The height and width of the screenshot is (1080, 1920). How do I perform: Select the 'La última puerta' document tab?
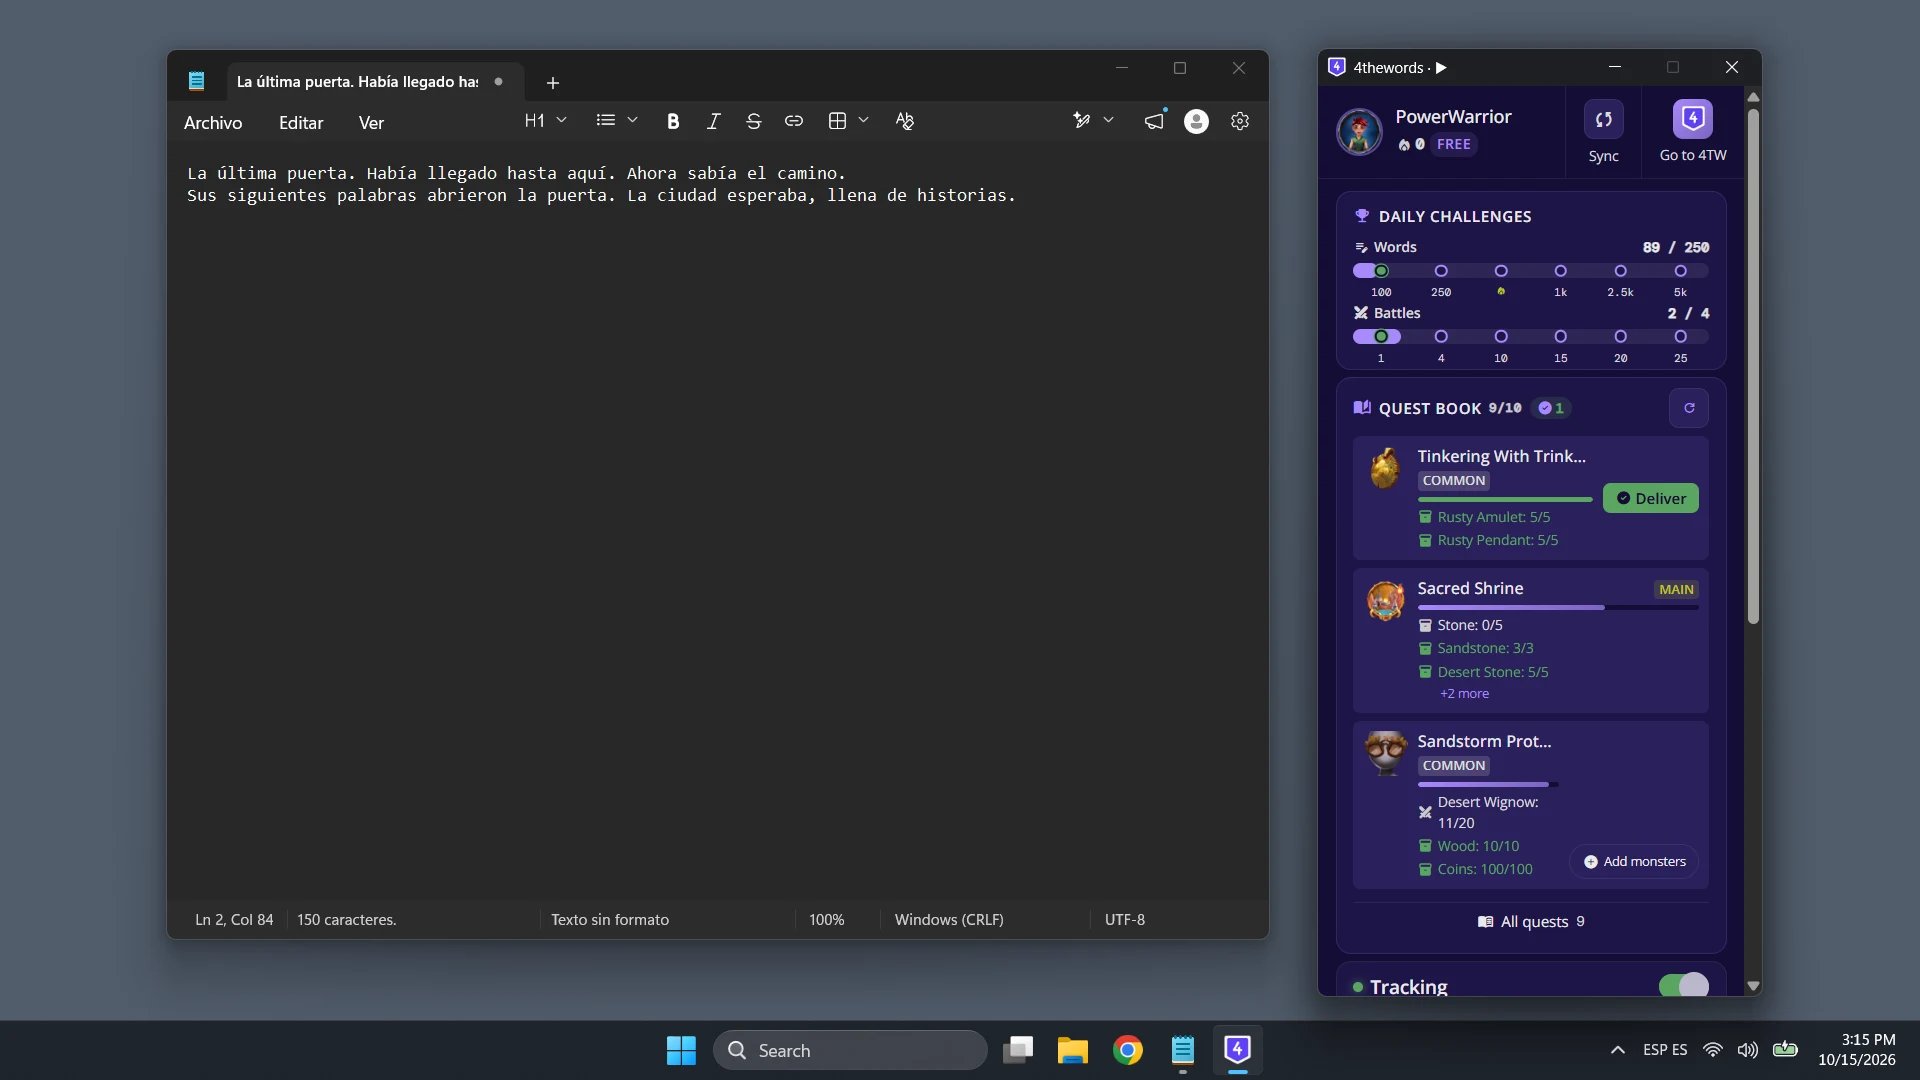click(375, 82)
